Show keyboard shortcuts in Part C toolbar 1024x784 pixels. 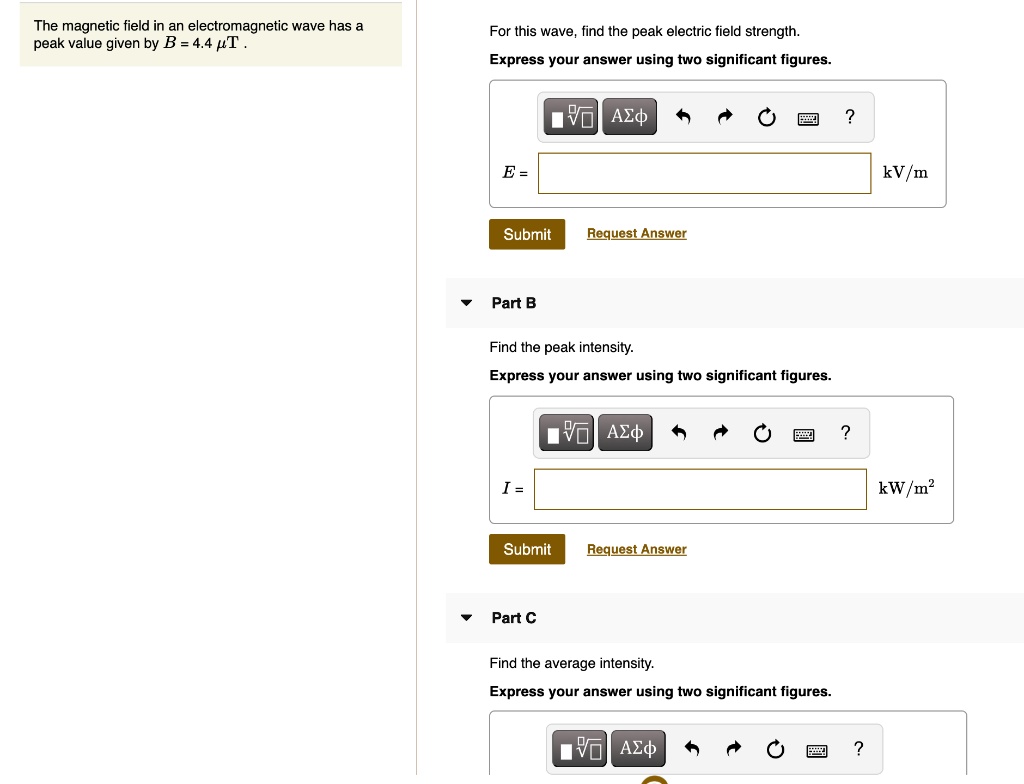pos(817,751)
